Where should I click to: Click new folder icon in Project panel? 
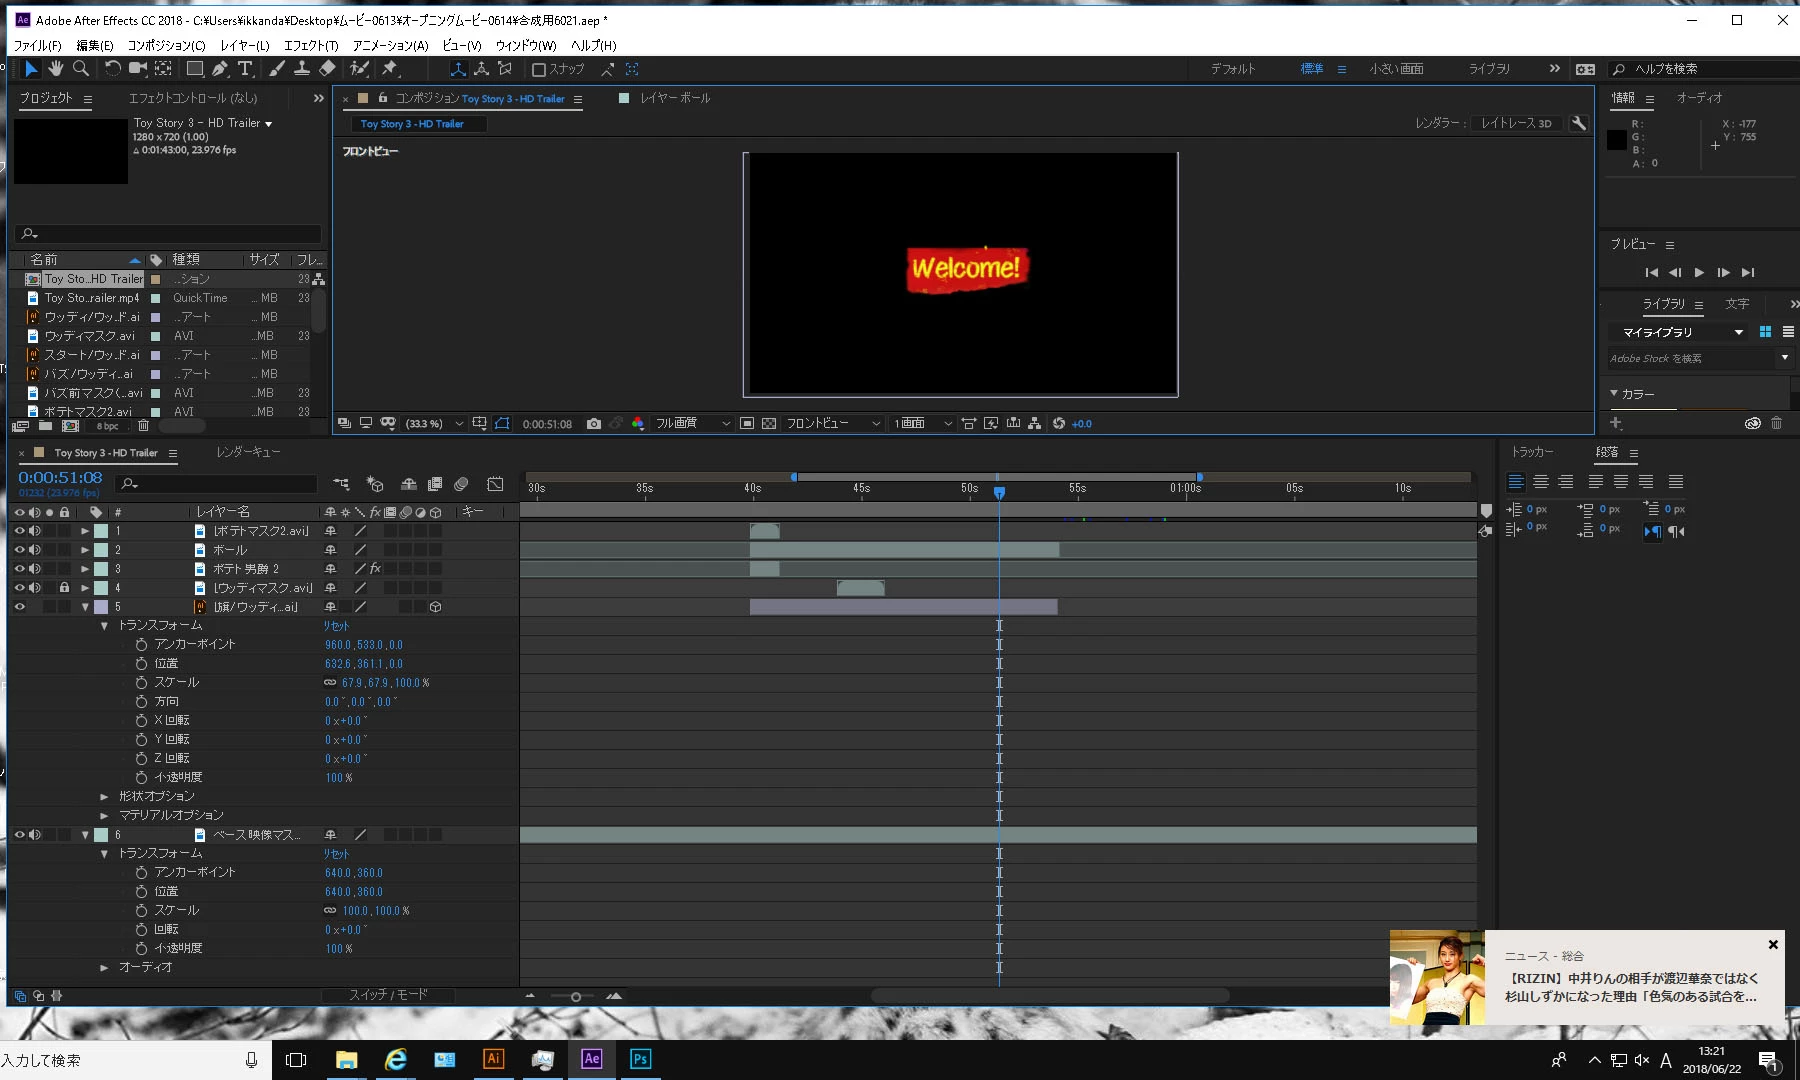pyautogui.click(x=46, y=426)
